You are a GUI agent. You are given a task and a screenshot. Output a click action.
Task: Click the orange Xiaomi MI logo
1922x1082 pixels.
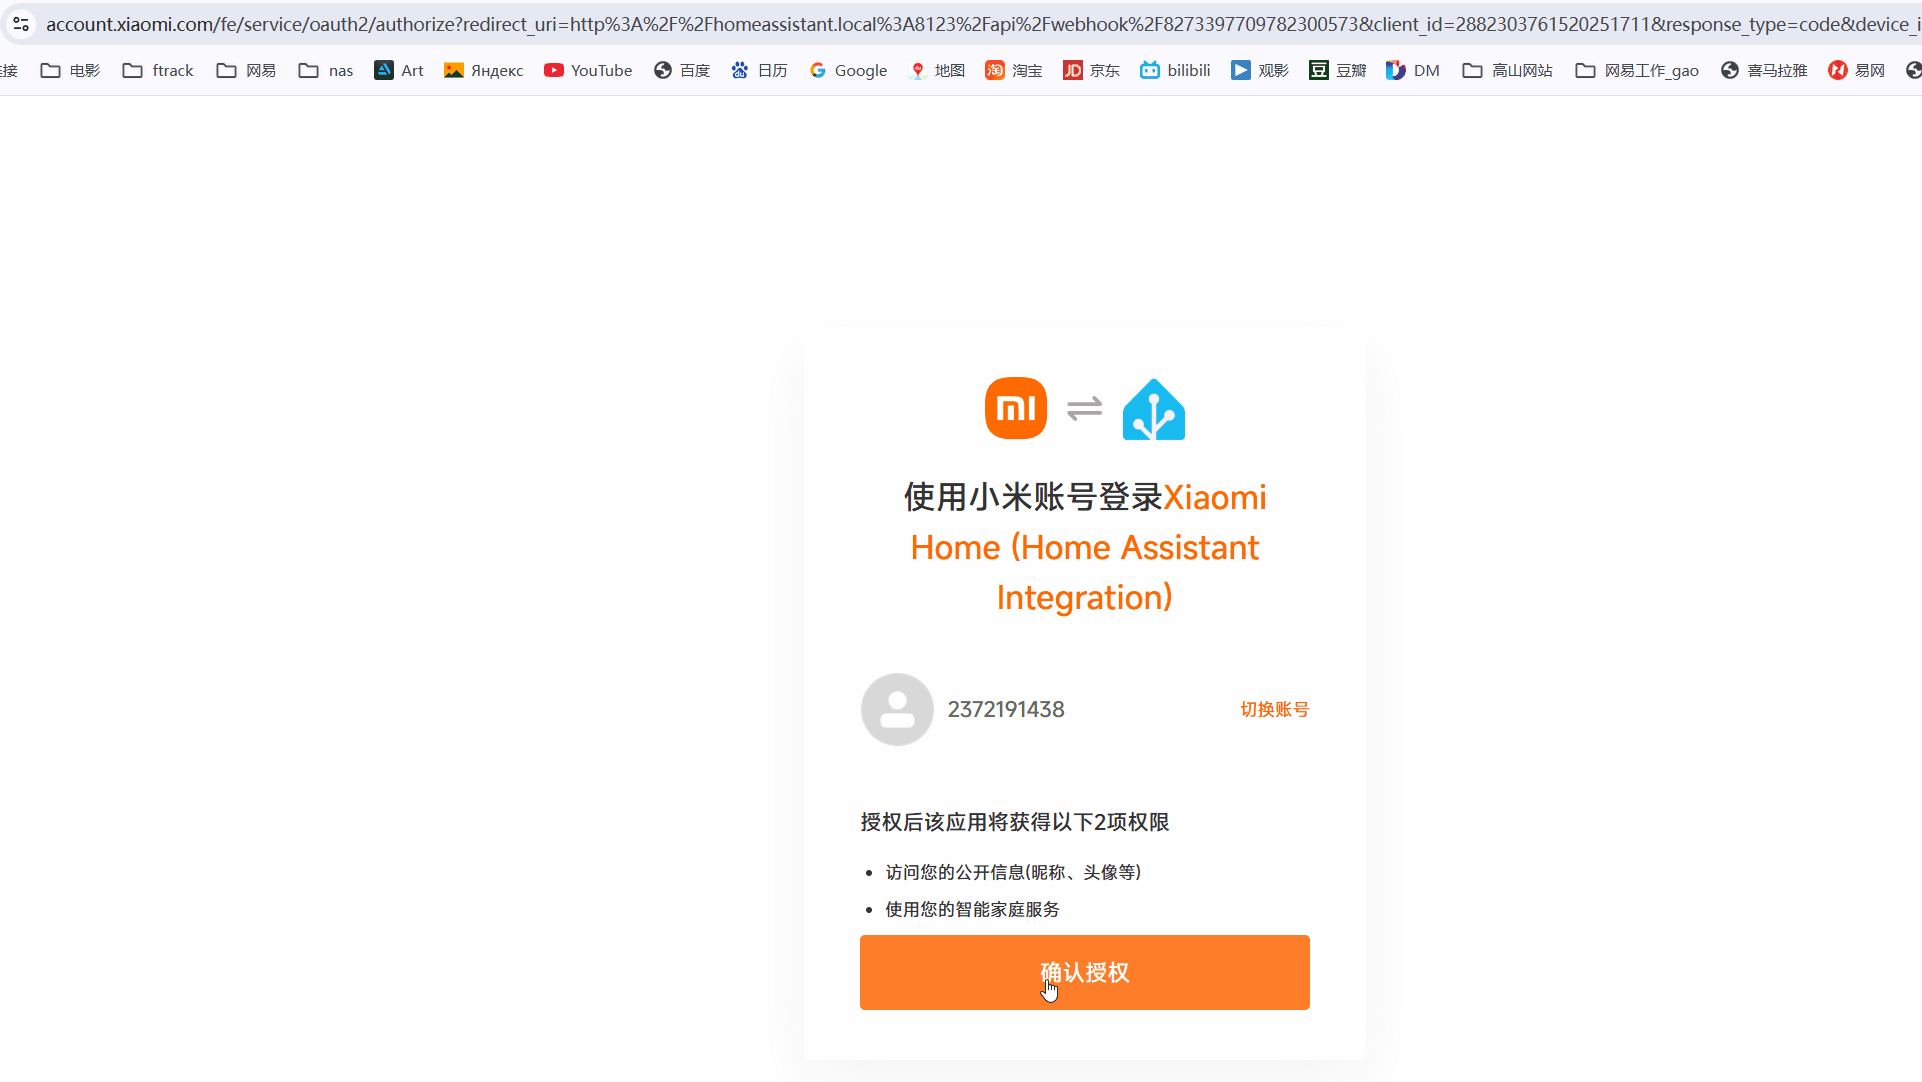(1016, 408)
